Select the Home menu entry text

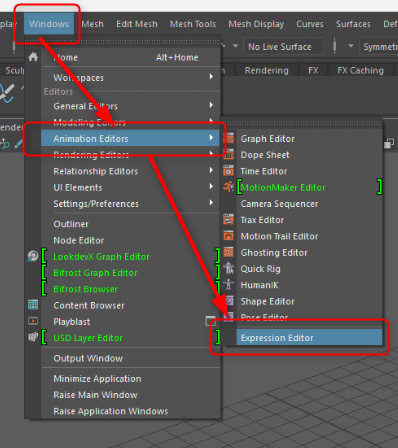(66, 57)
